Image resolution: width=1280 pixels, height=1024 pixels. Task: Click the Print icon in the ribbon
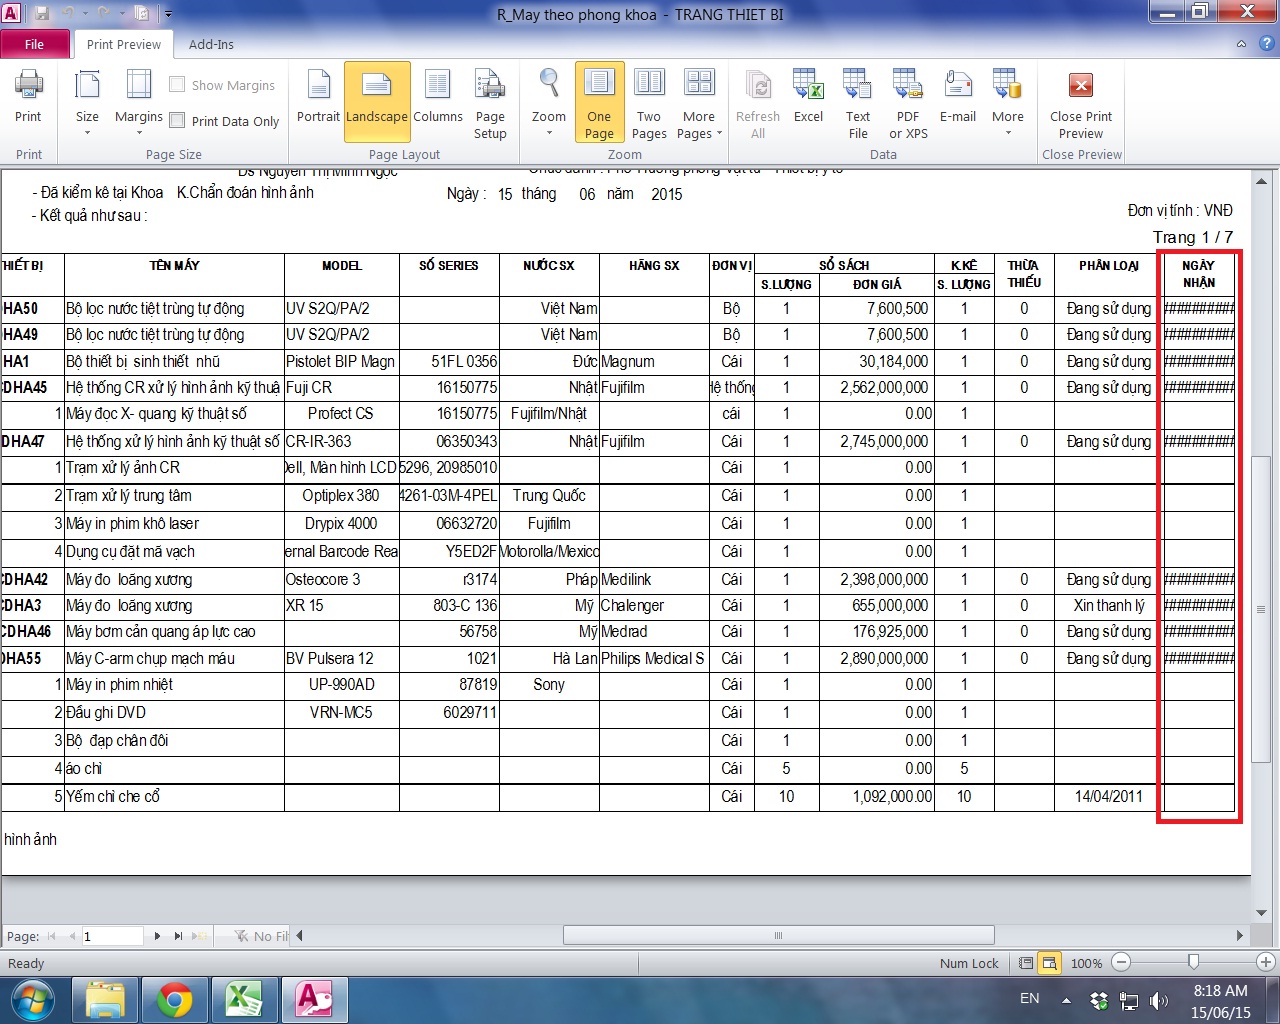pos(28,98)
